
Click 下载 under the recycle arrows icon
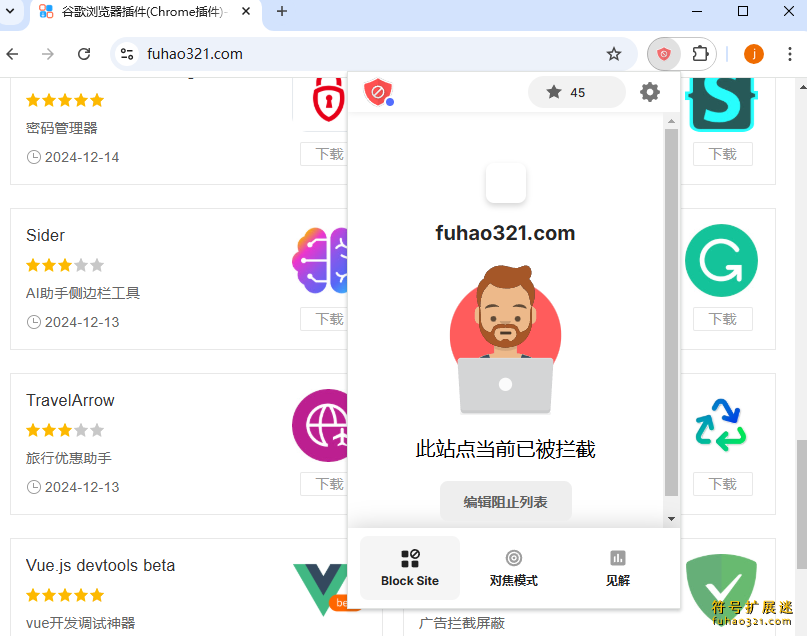click(x=723, y=484)
